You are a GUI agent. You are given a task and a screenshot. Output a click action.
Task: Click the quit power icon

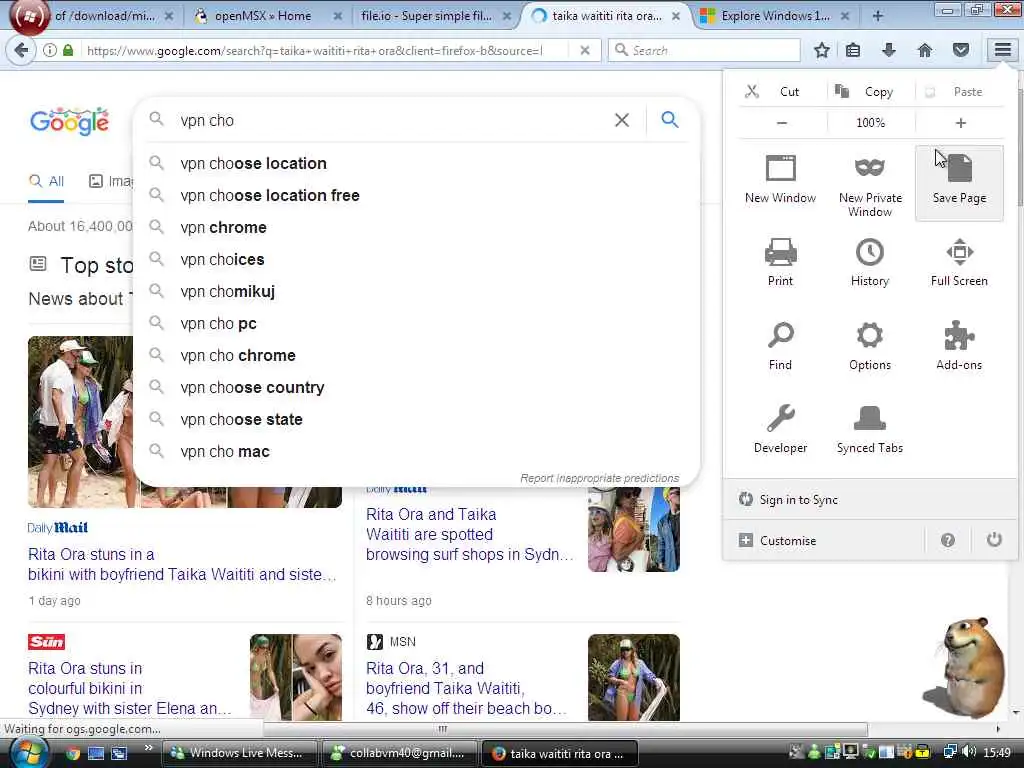[994, 540]
